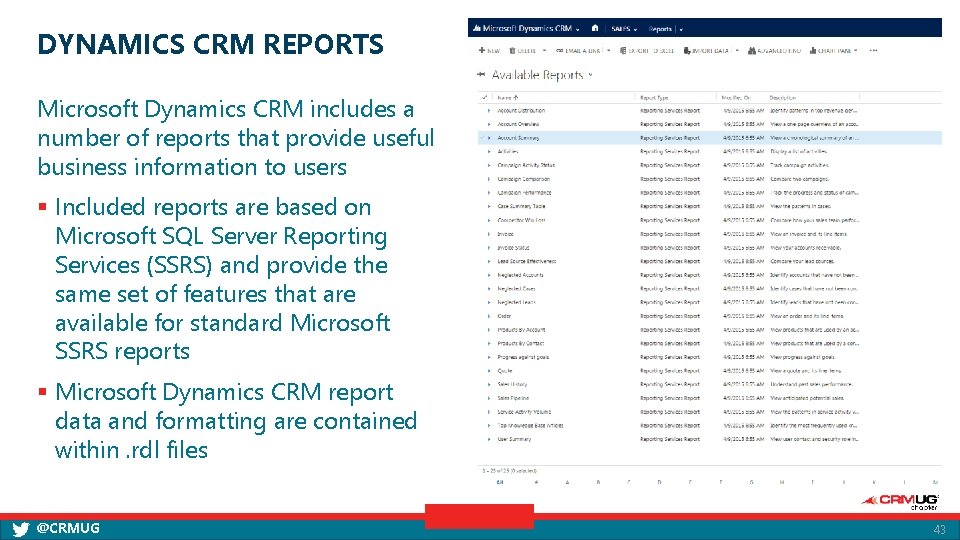Toggle the select-all checkmark in grid header
The width and height of the screenshot is (960, 540).
coord(484,97)
